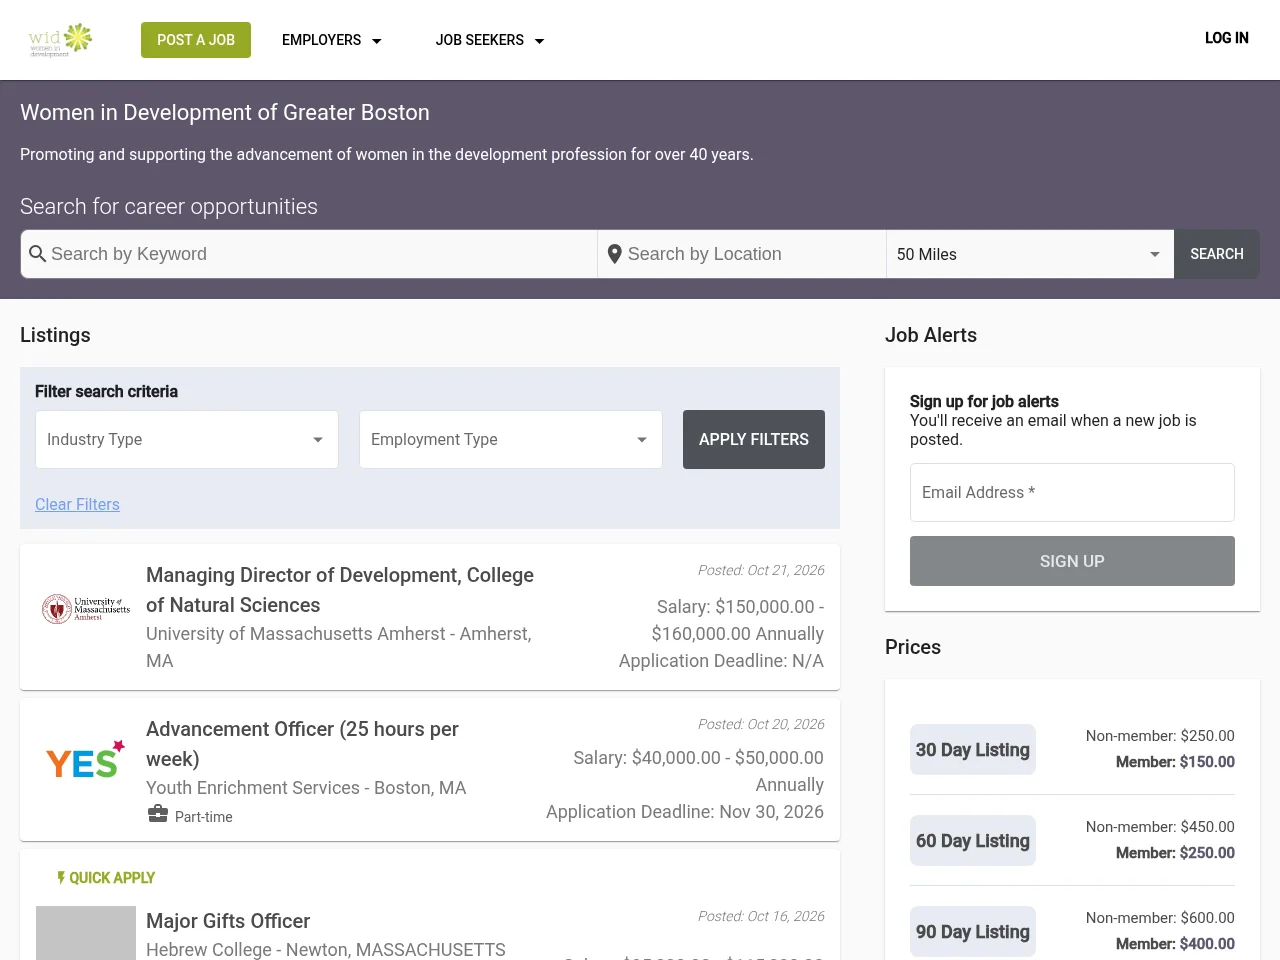Expand the Employers menu arrow
The height and width of the screenshot is (960, 1280).
click(x=377, y=41)
